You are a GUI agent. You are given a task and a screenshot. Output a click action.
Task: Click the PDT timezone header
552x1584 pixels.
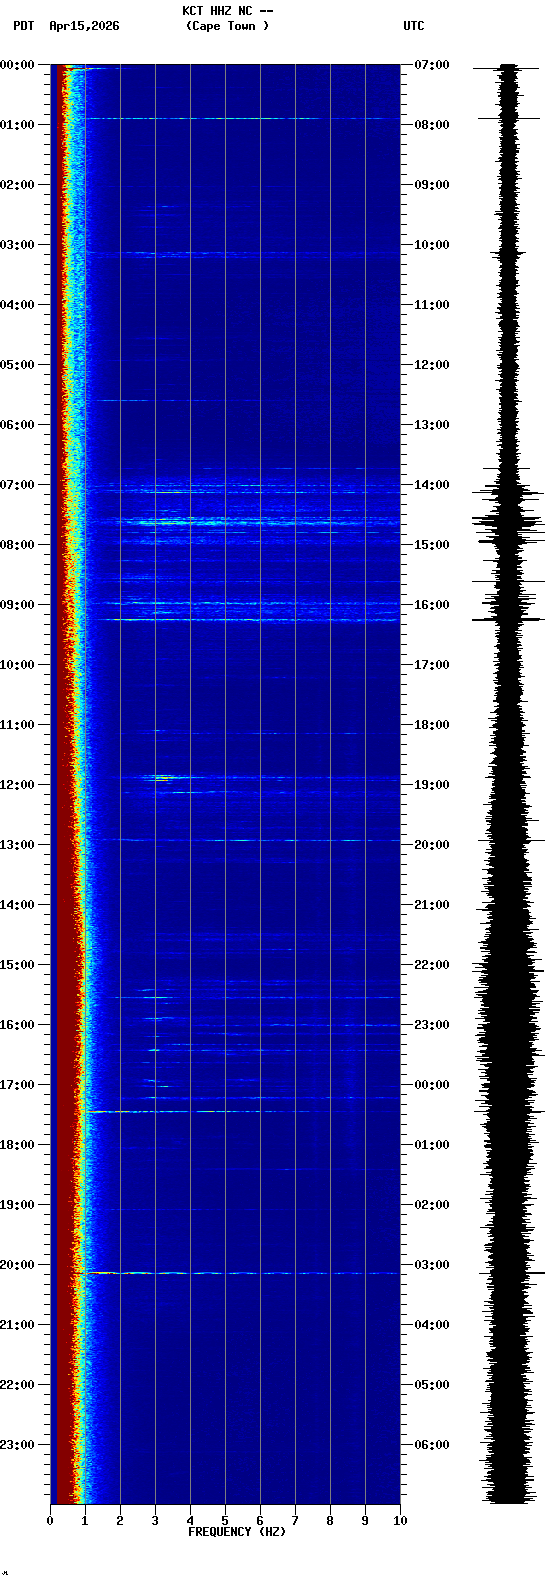point(23,26)
